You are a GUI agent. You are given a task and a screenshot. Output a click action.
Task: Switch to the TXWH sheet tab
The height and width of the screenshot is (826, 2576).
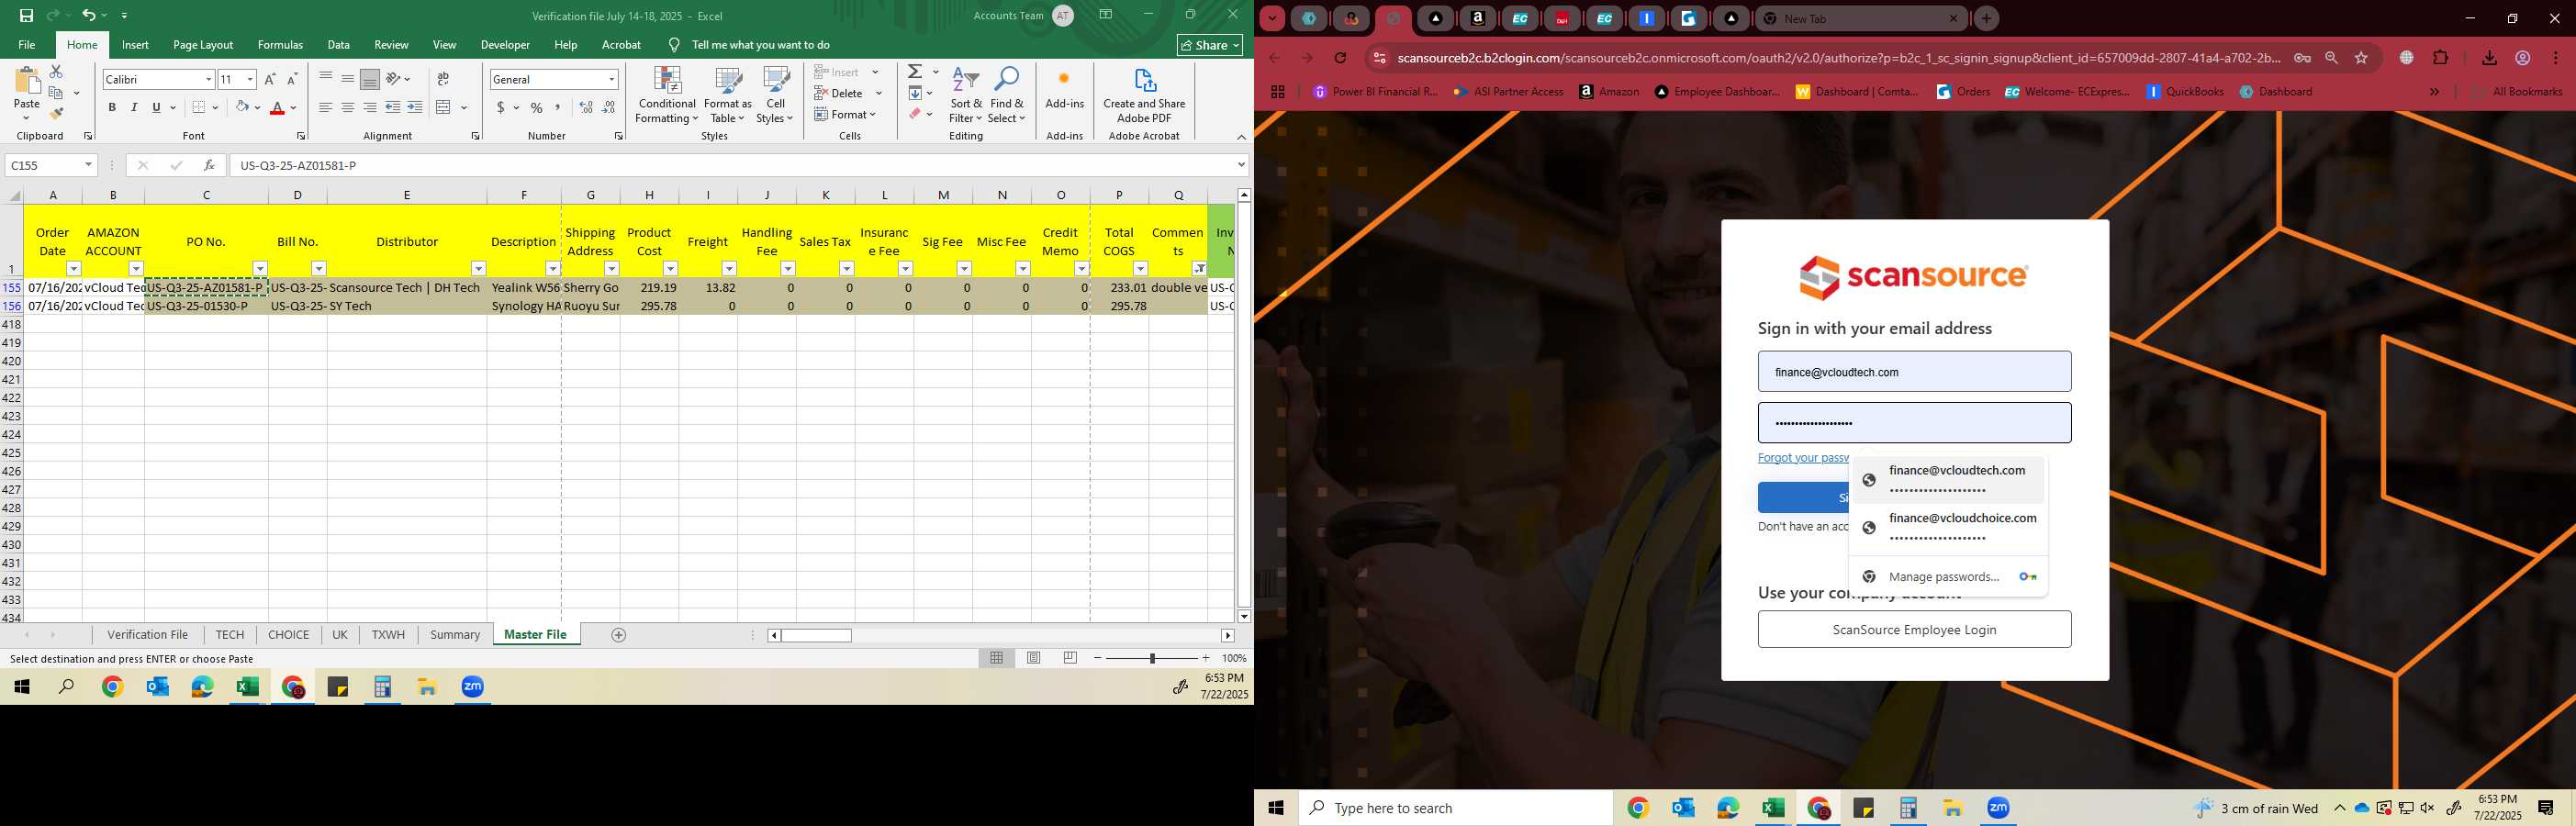pyautogui.click(x=388, y=635)
